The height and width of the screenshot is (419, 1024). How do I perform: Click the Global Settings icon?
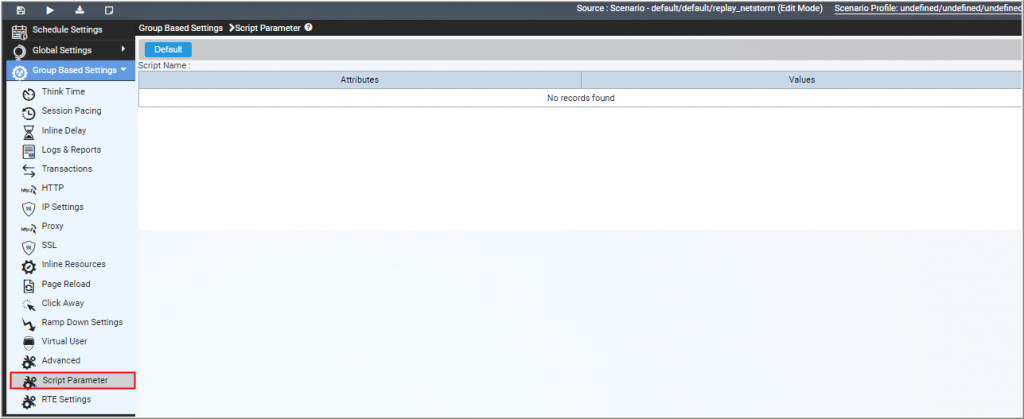point(20,52)
